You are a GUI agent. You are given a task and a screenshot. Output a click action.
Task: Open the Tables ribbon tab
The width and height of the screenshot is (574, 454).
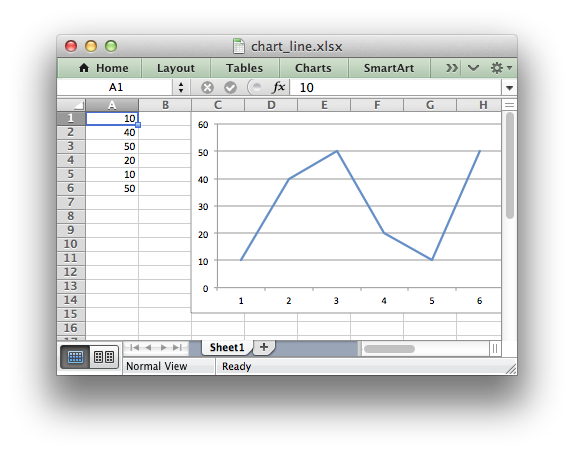click(x=245, y=68)
